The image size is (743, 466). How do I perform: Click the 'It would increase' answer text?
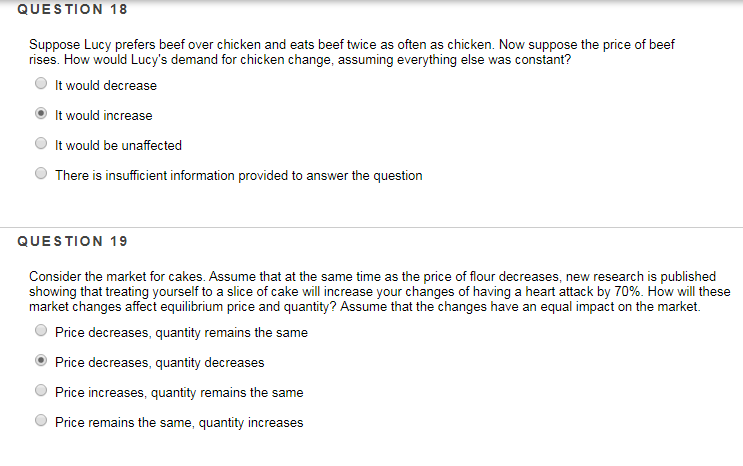coord(104,116)
